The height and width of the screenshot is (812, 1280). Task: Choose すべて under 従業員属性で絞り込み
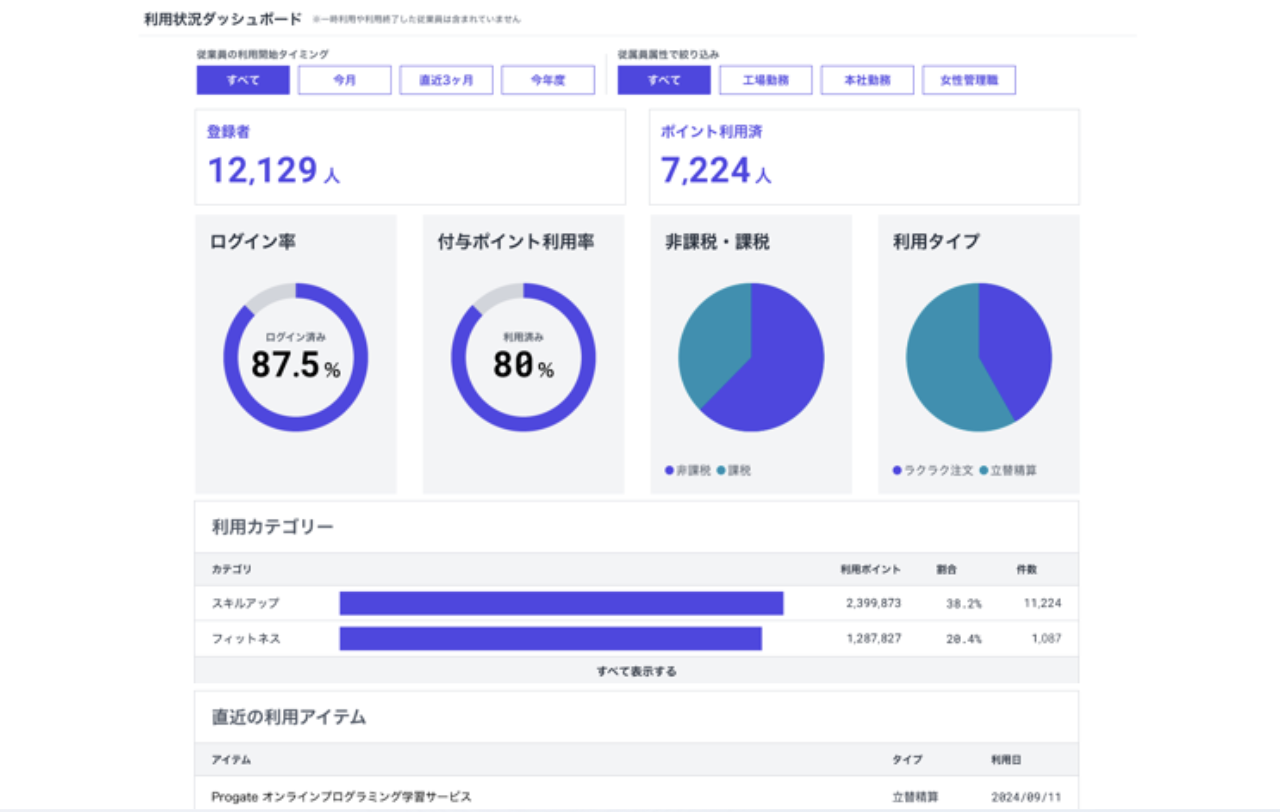(664, 80)
